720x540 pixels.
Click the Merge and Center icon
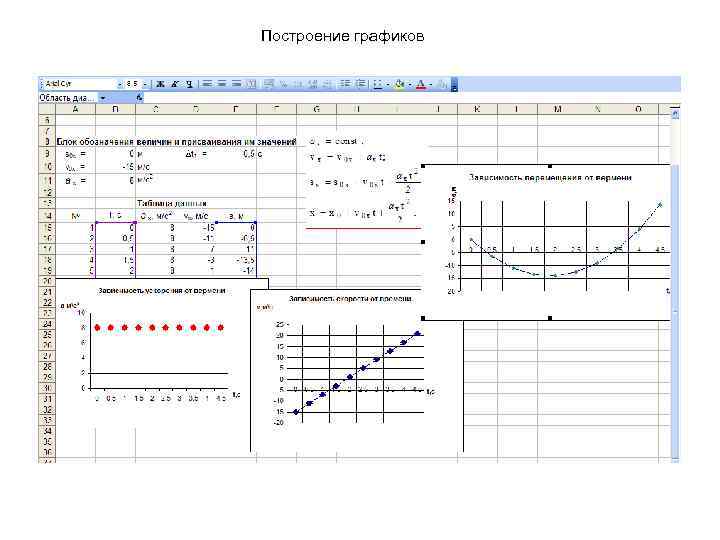(251, 84)
